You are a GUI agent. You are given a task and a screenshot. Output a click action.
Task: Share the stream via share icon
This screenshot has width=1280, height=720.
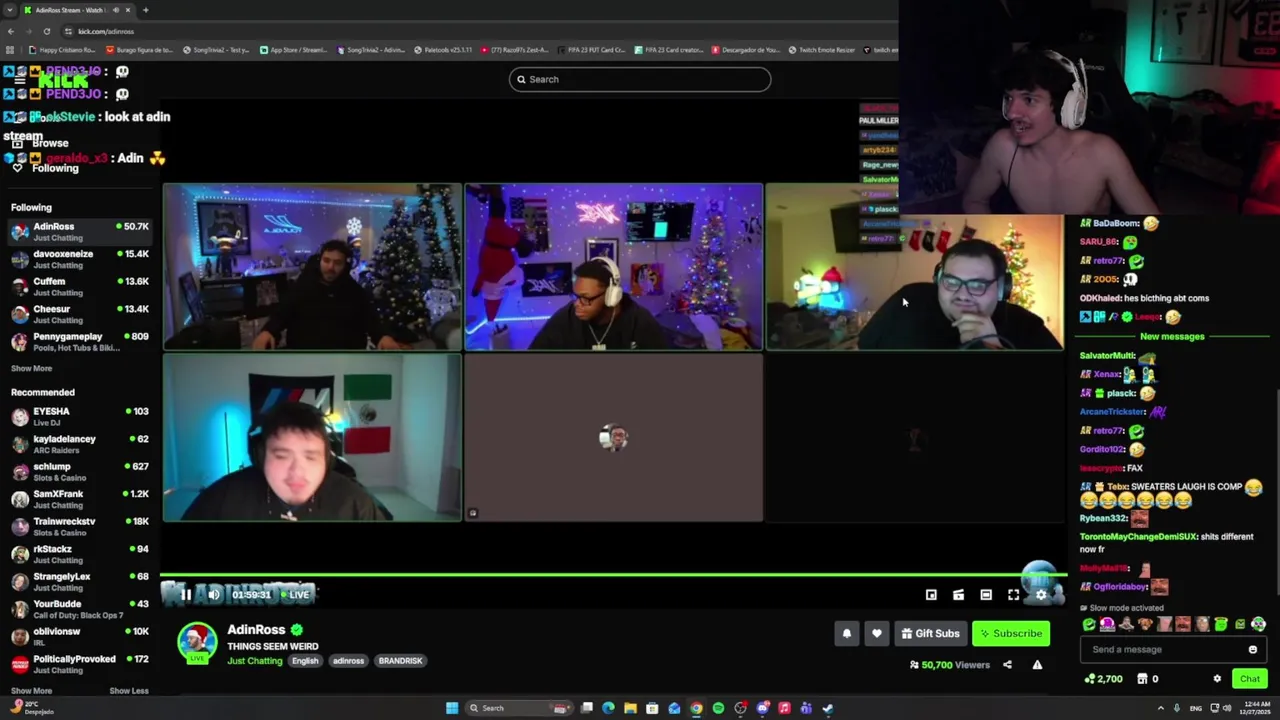[x=1007, y=665]
